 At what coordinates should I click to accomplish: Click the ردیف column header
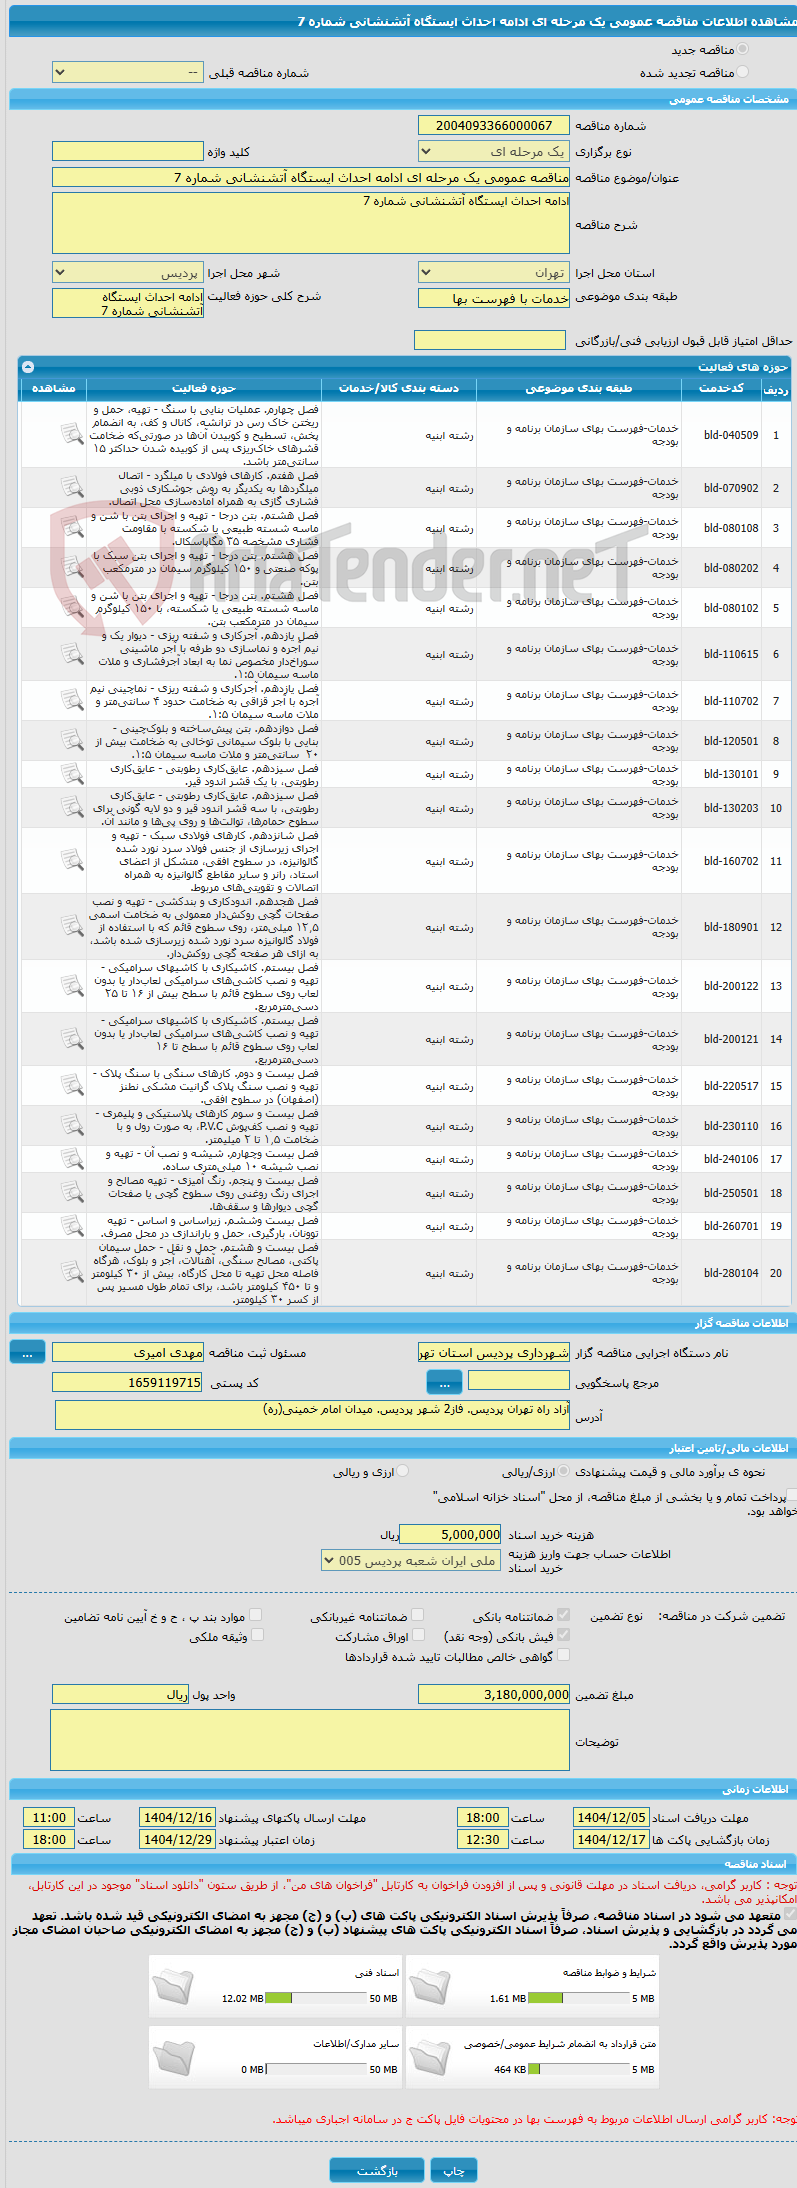coord(776,388)
